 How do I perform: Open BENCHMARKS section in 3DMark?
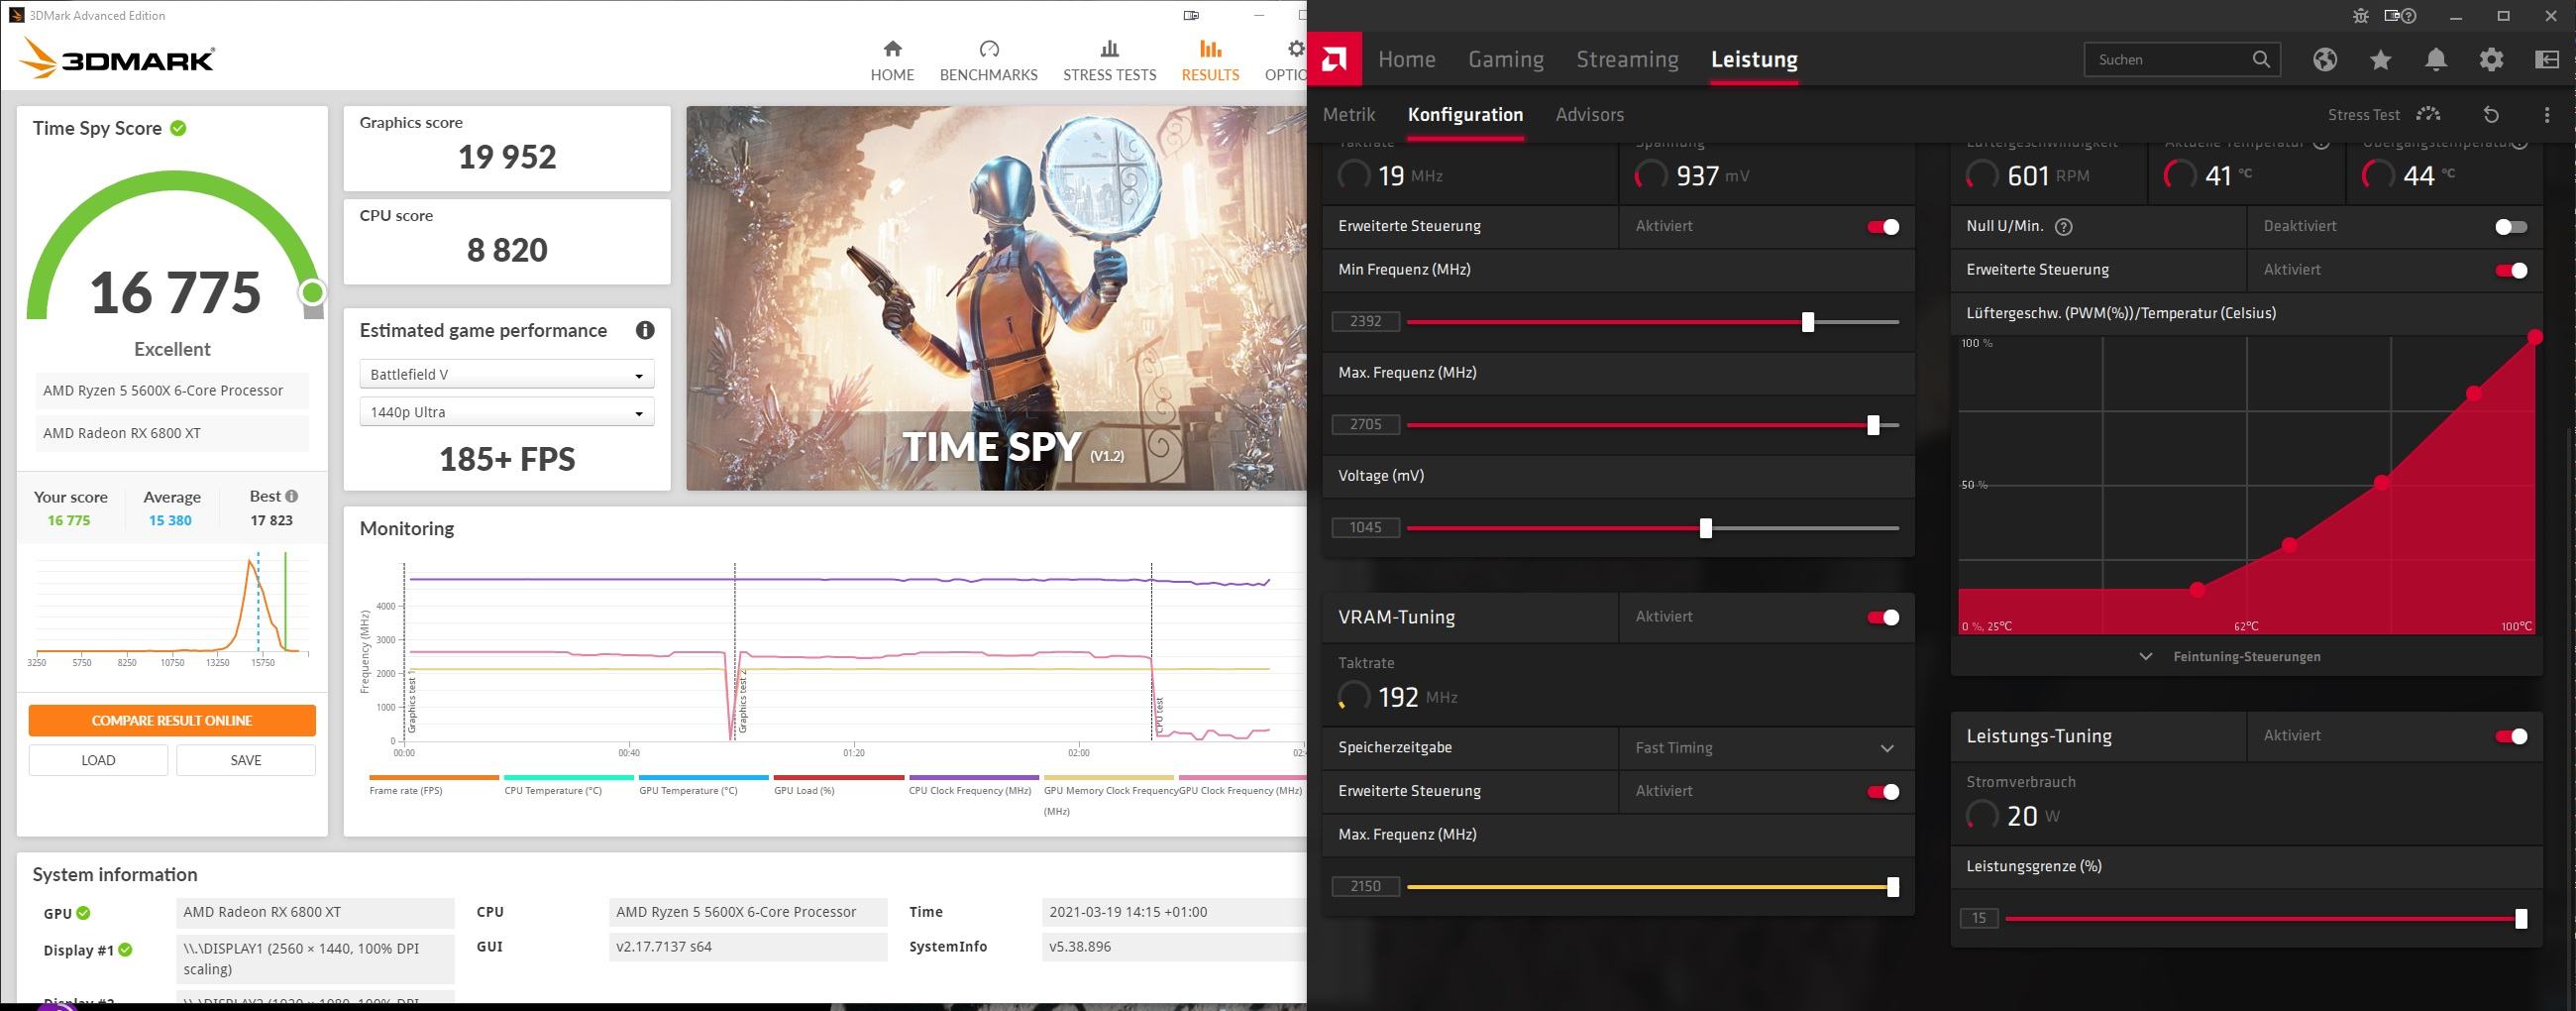[x=988, y=61]
